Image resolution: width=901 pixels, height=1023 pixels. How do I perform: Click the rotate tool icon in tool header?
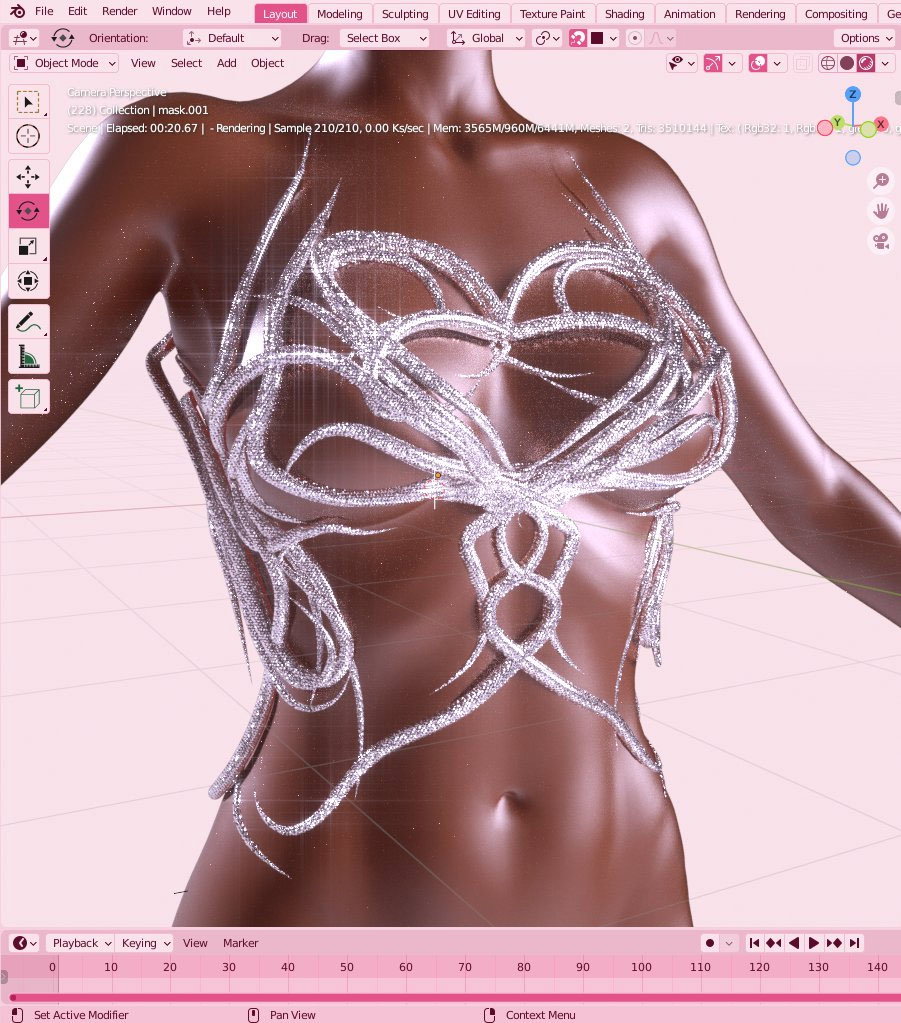(63, 38)
